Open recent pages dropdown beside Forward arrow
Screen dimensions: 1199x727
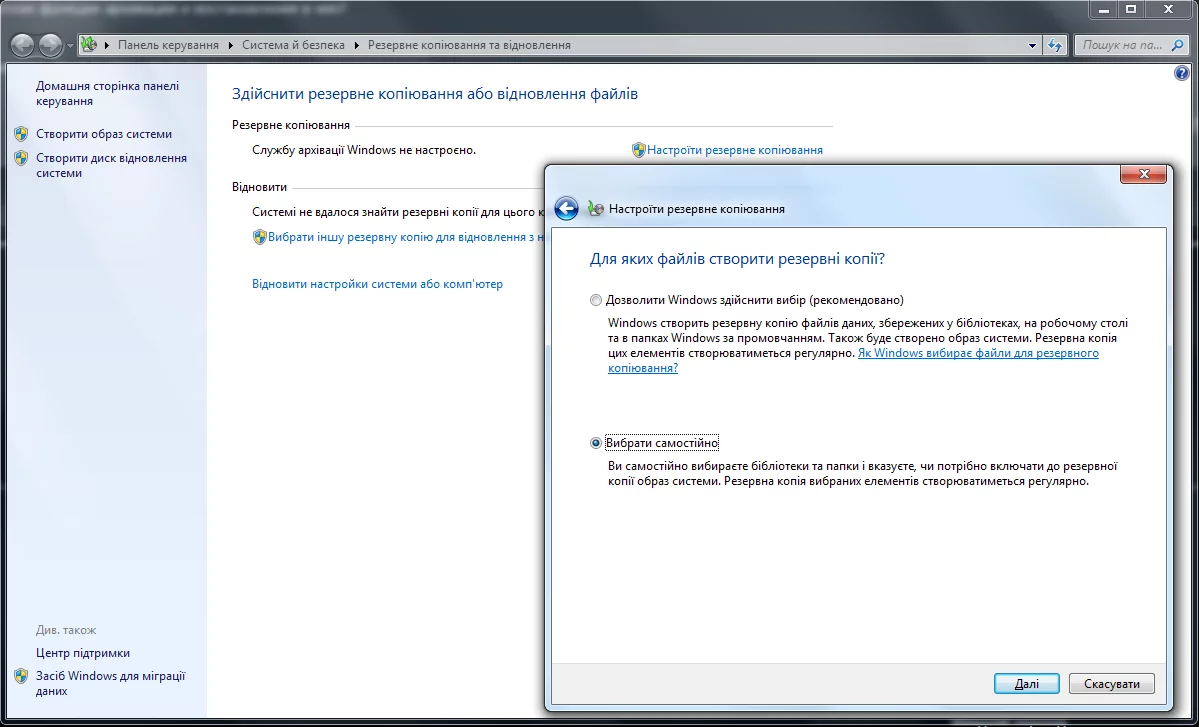[x=70, y=46]
